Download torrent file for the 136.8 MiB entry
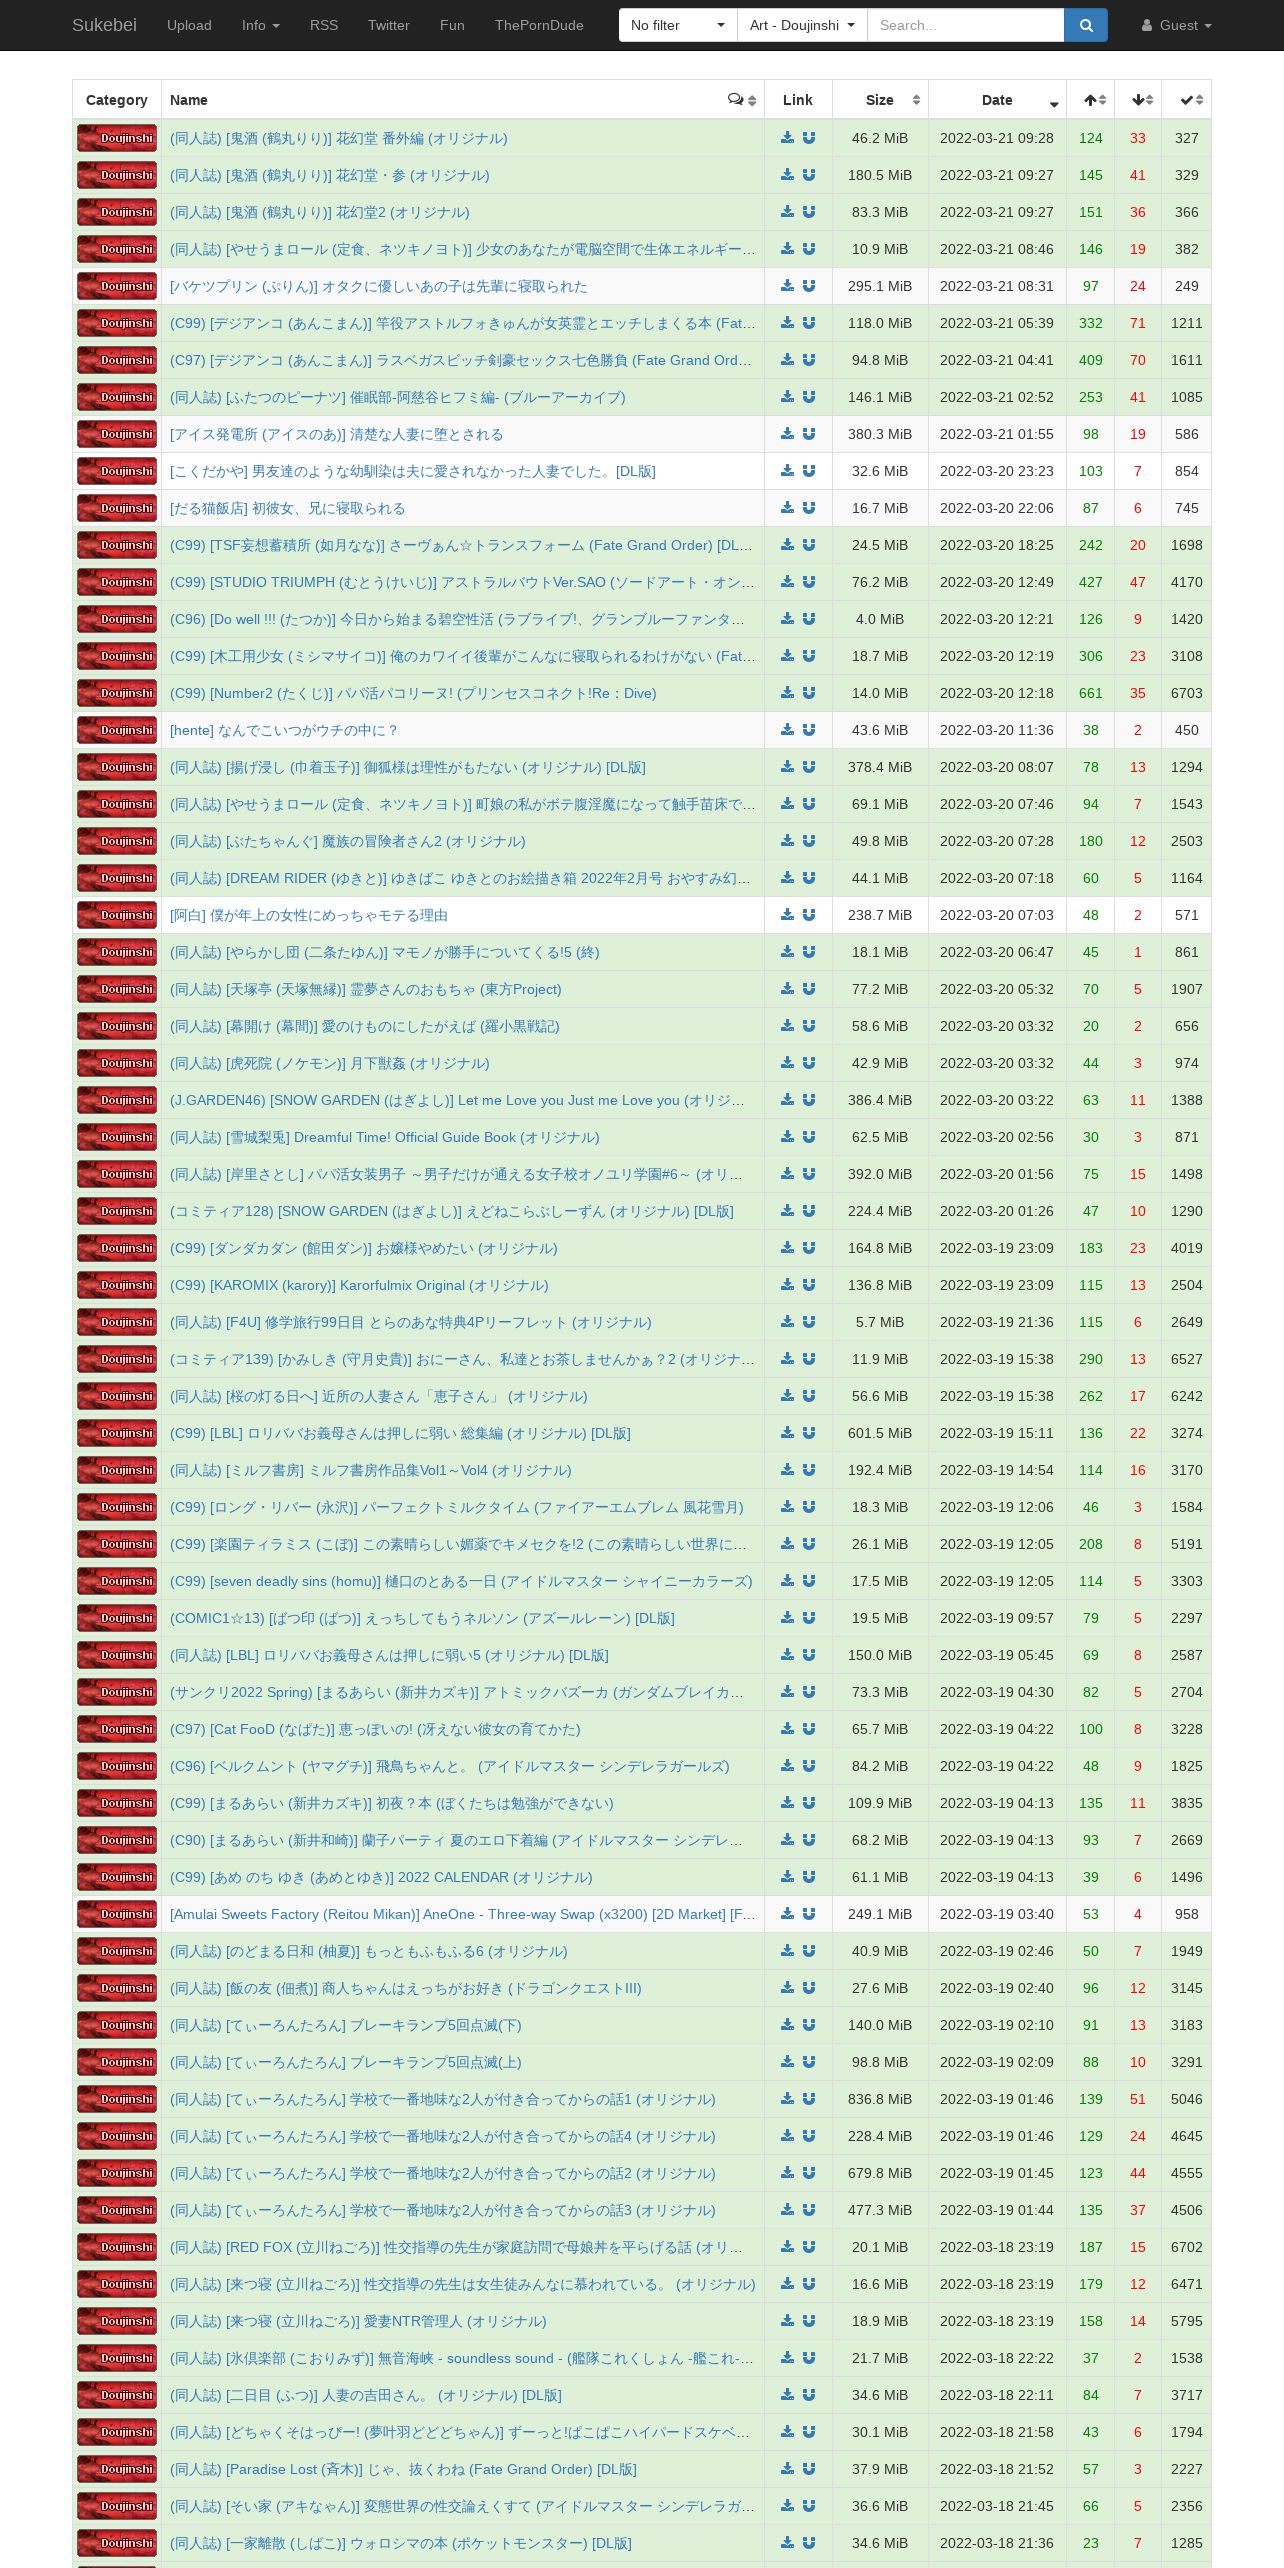This screenshot has width=1284, height=2568. (788, 1285)
